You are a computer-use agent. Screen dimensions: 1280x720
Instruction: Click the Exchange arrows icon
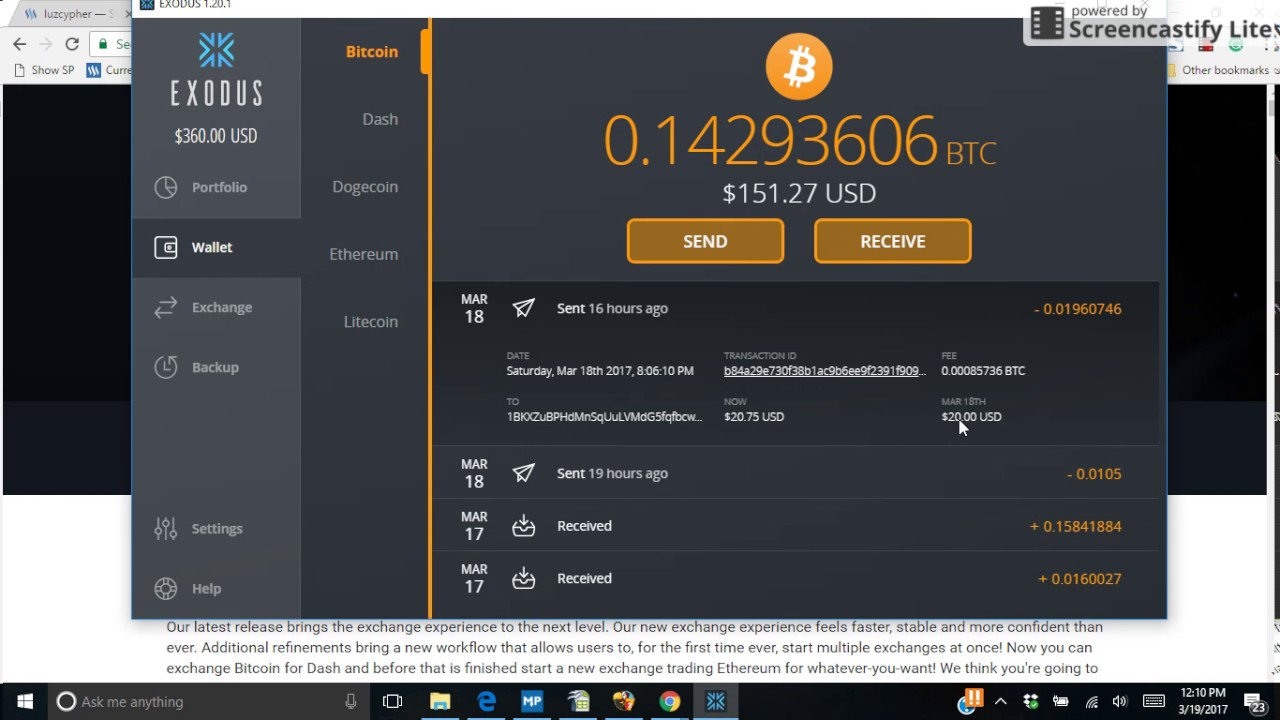click(166, 307)
